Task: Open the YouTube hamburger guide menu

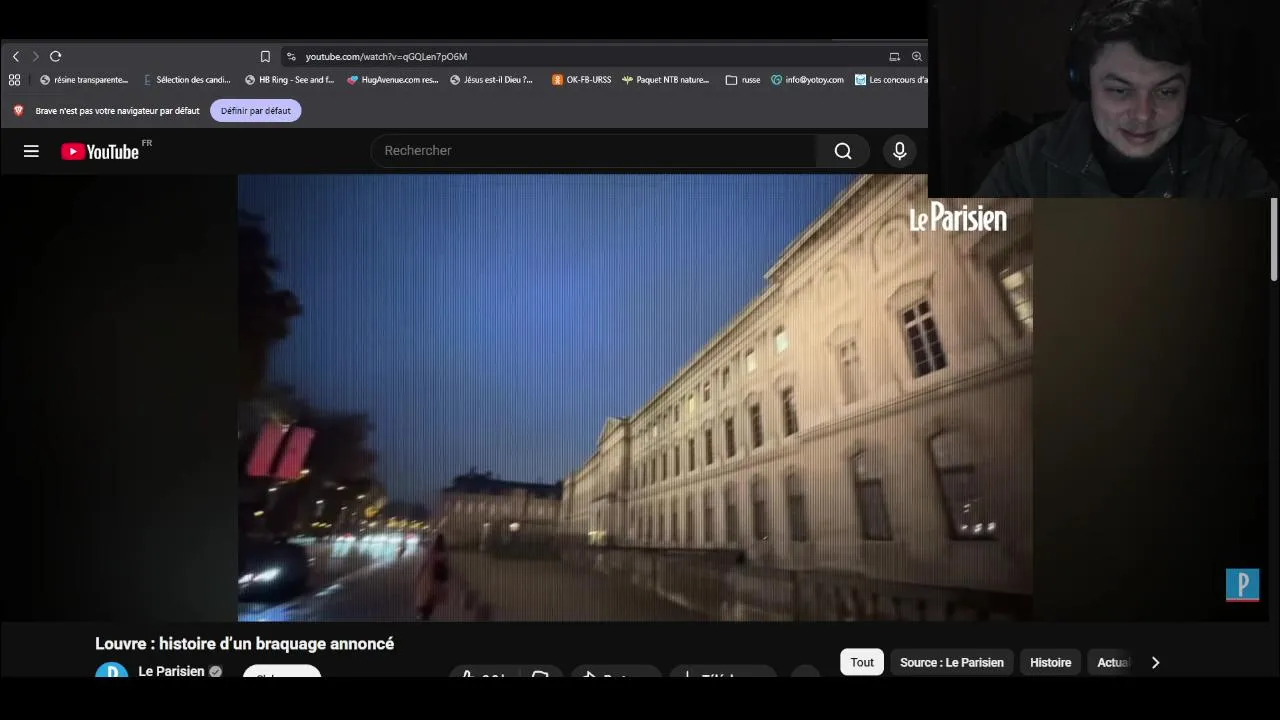Action: click(31, 151)
